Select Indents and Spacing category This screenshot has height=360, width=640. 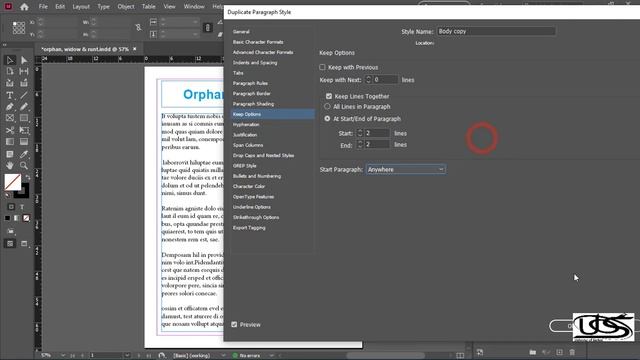pyautogui.click(x=255, y=63)
